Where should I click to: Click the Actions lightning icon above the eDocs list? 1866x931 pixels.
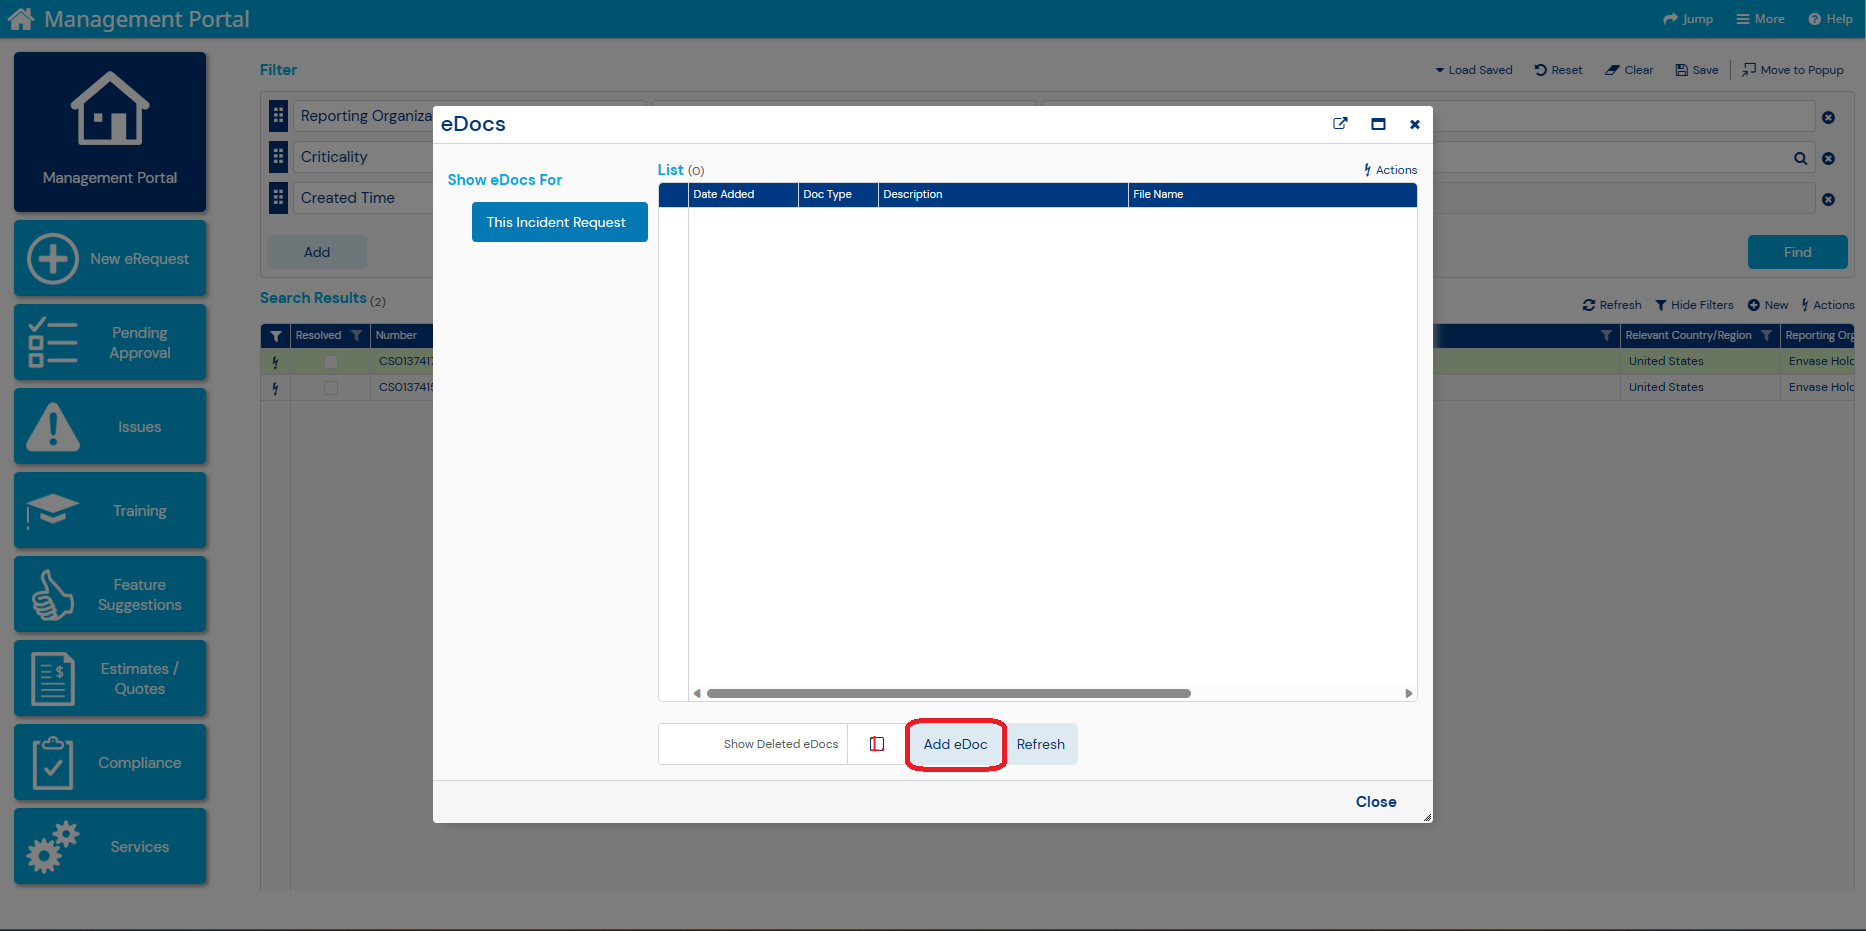(x=1369, y=169)
